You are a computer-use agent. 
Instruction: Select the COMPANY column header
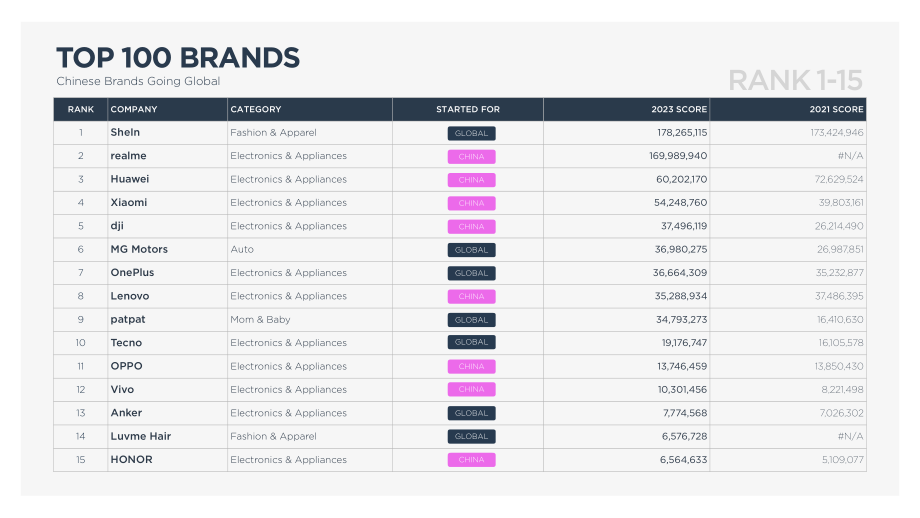click(134, 109)
